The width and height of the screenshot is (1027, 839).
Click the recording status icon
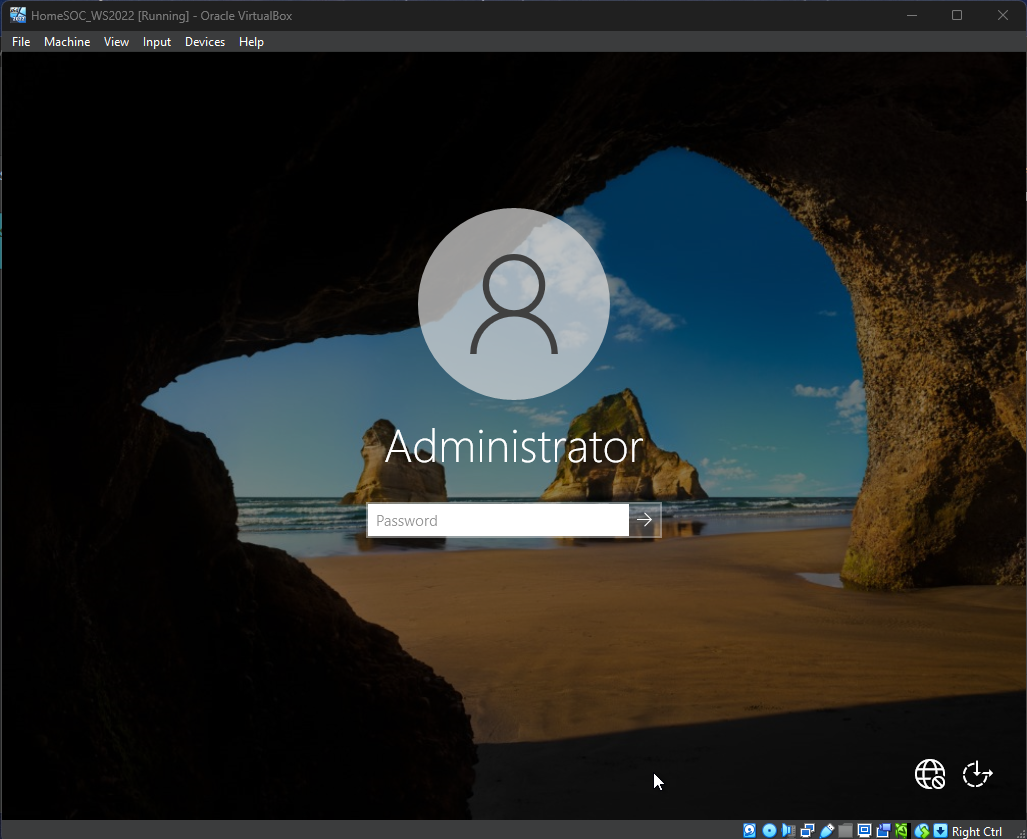[883, 830]
